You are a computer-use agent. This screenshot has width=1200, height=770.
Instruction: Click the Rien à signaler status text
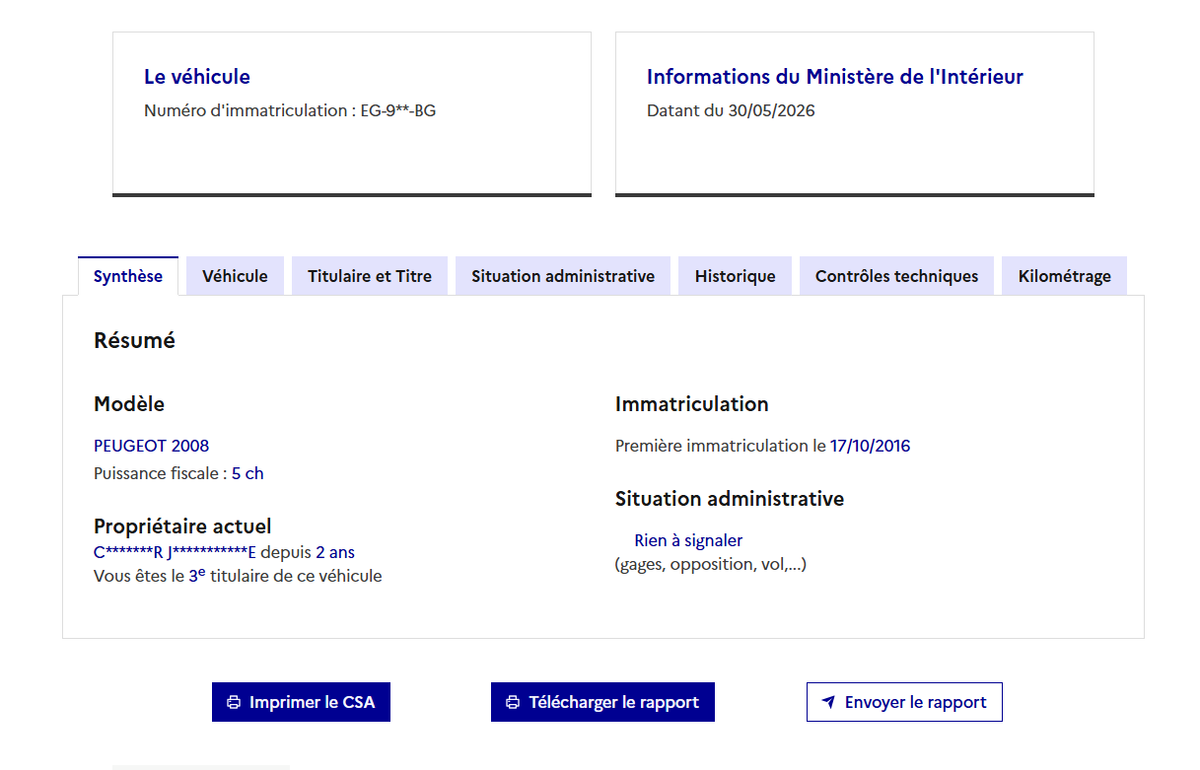click(688, 541)
